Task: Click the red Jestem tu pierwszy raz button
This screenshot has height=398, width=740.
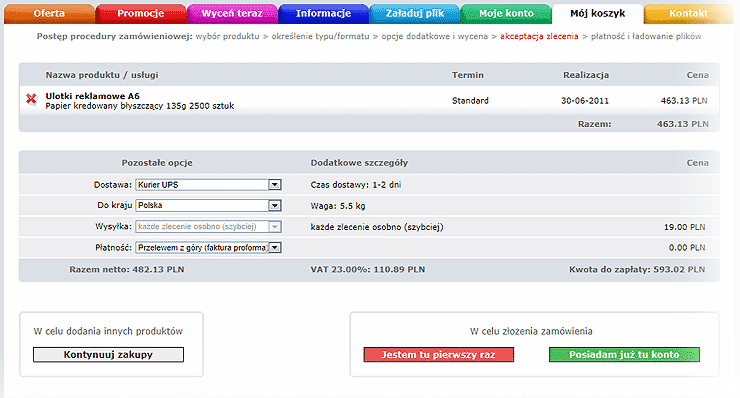Action: click(438, 355)
